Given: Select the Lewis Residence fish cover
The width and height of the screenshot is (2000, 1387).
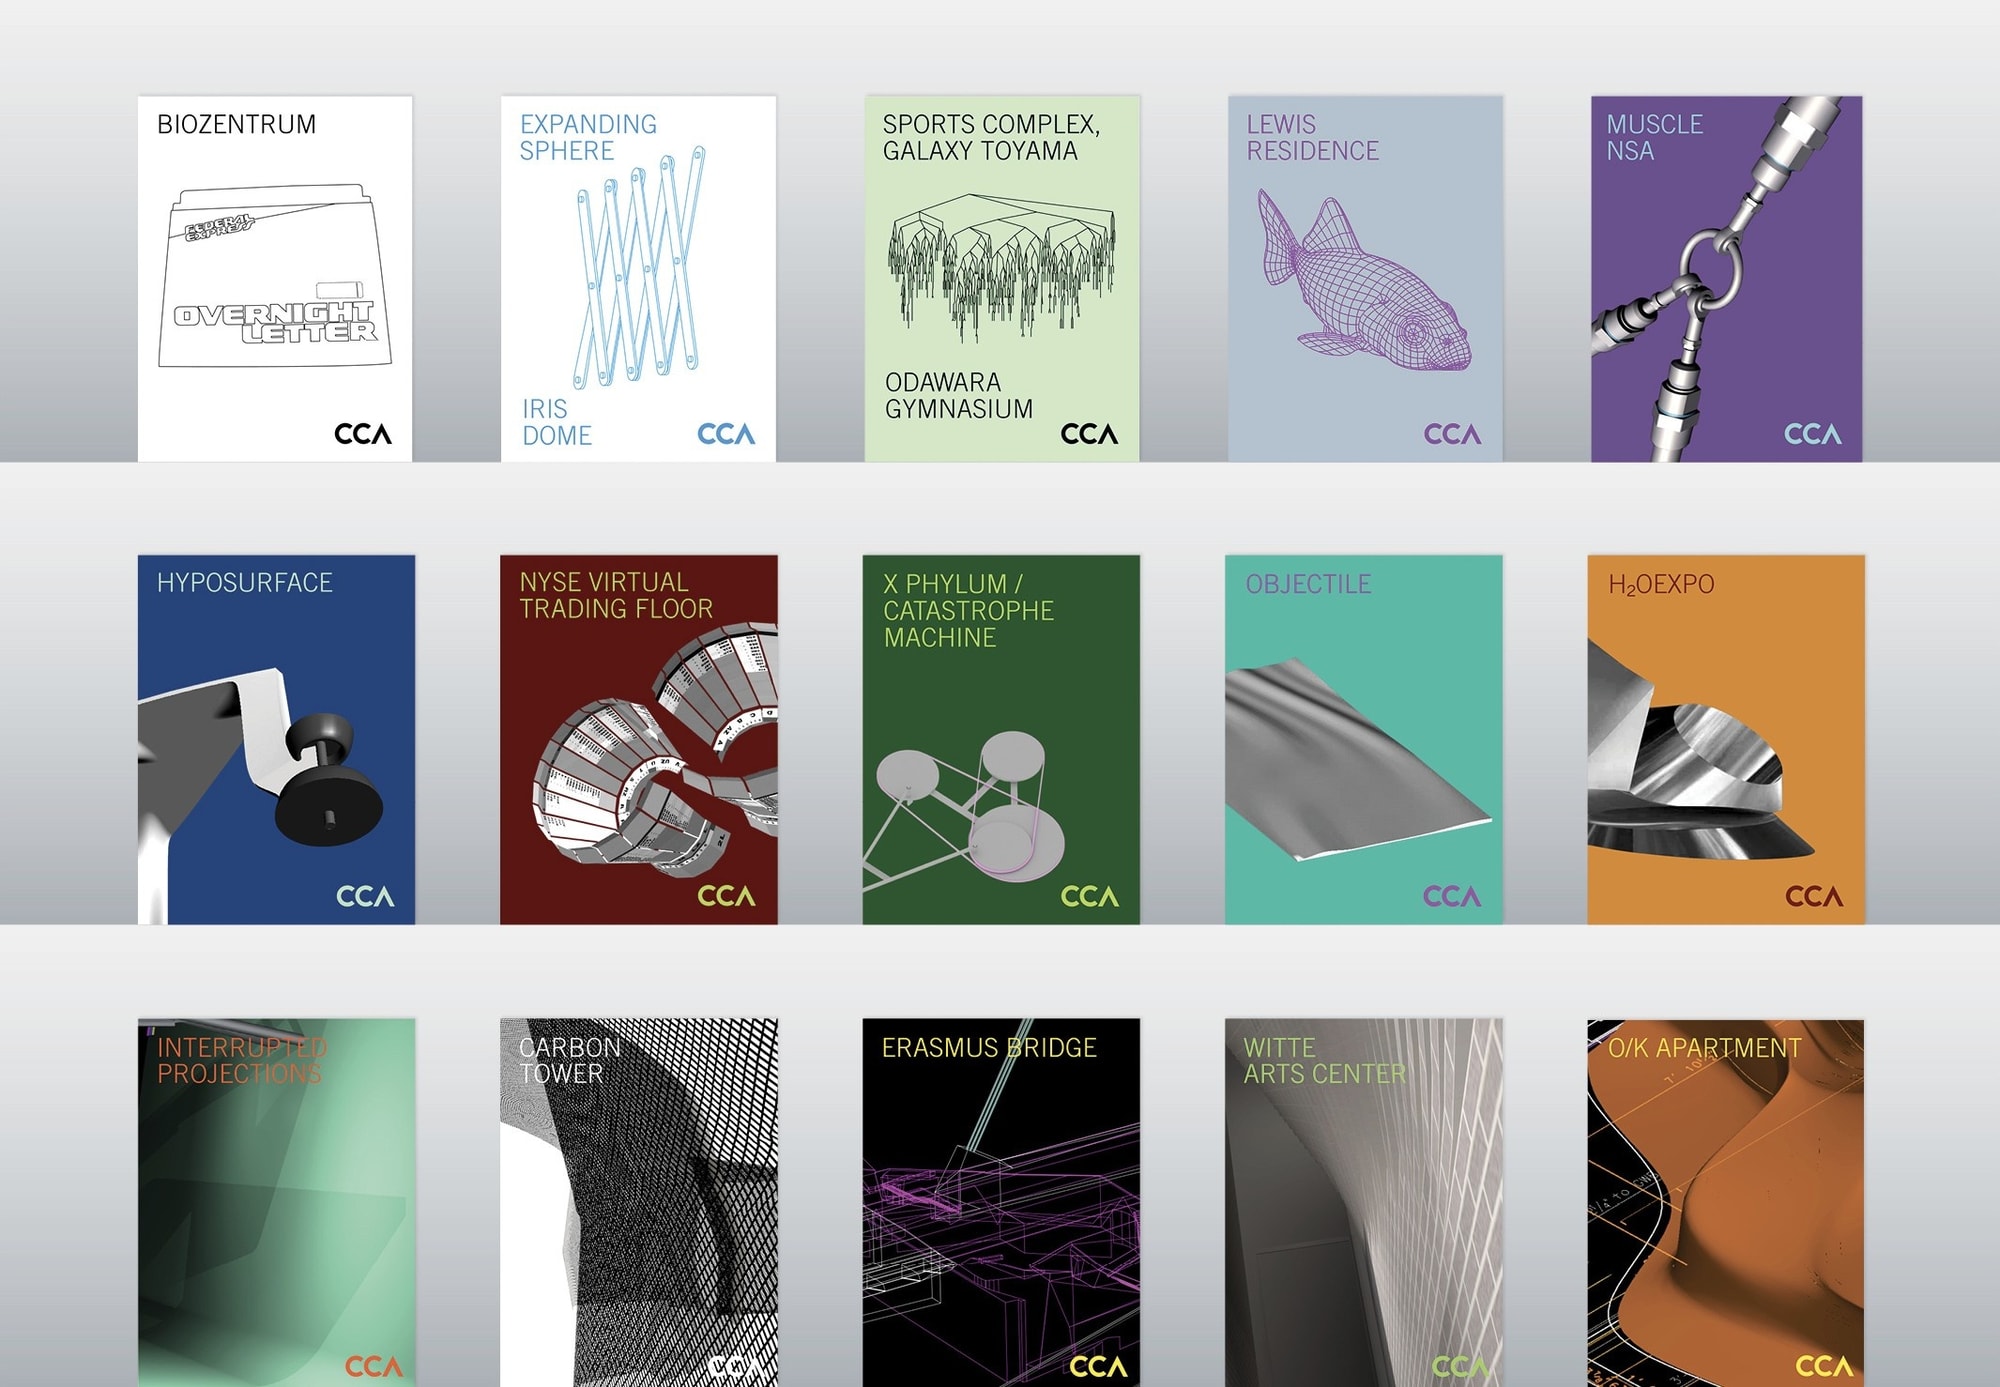Looking at the screenshot, I should click(x=1365, y=278).
